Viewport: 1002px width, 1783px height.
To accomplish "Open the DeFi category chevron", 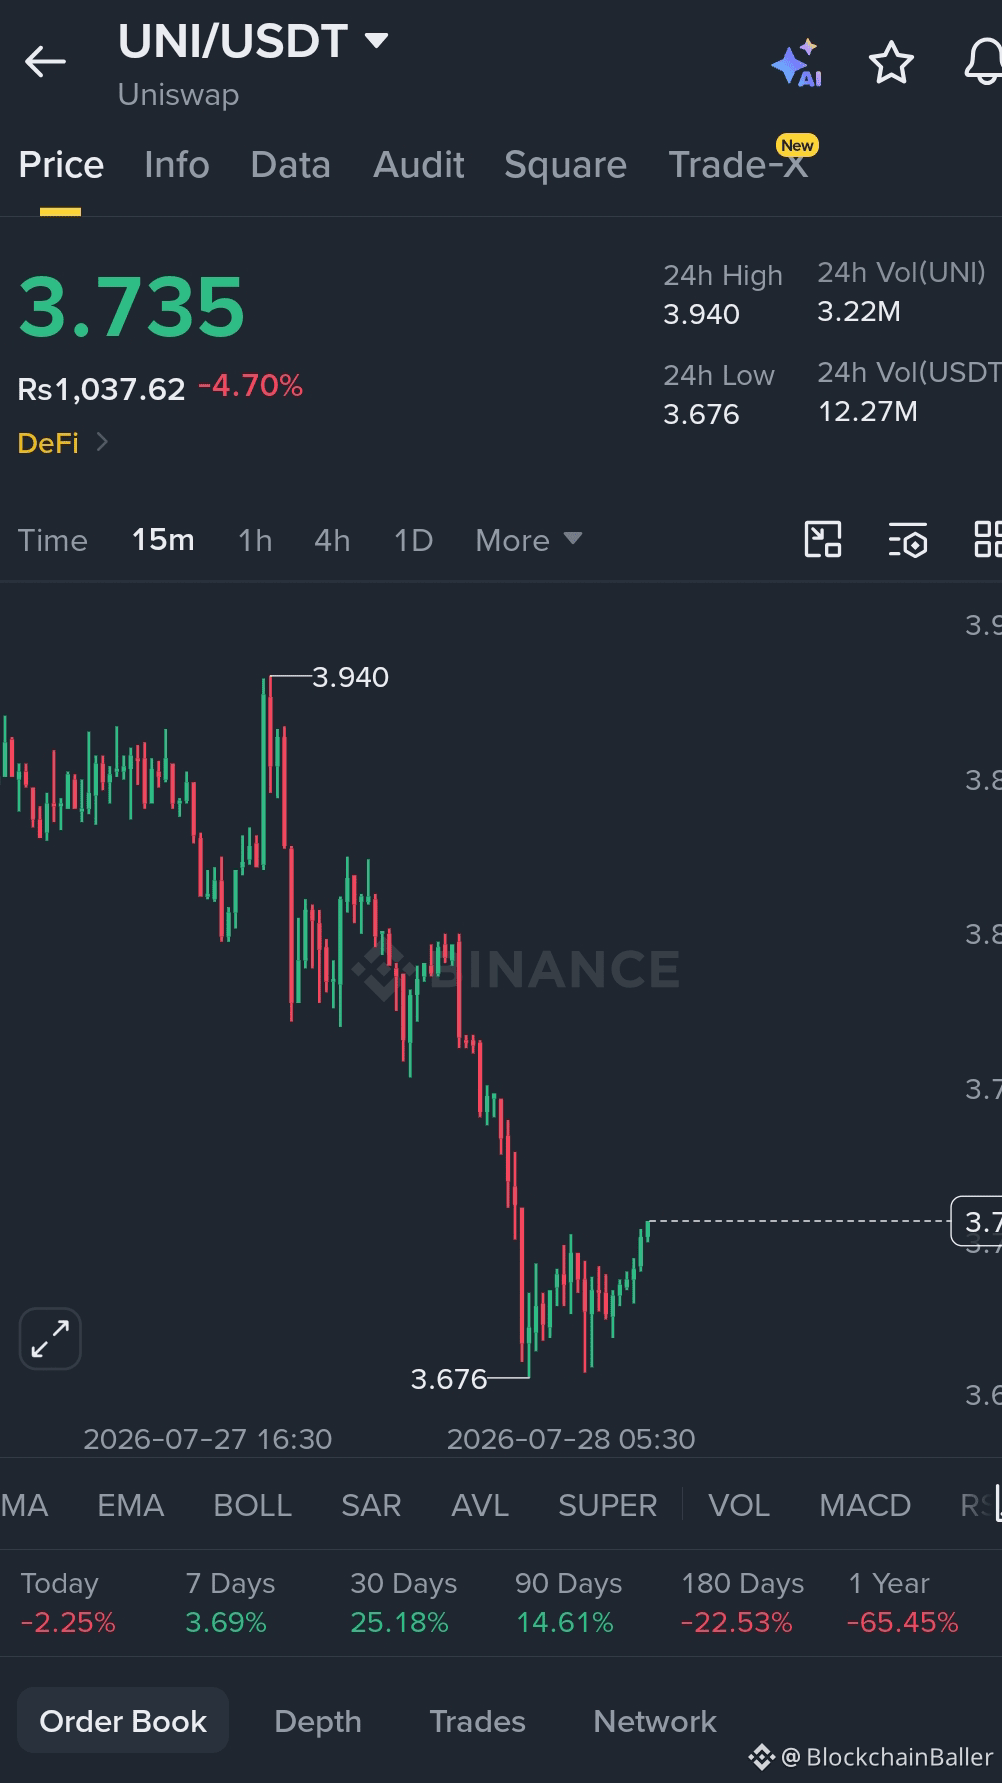I will tap(101, 442).
